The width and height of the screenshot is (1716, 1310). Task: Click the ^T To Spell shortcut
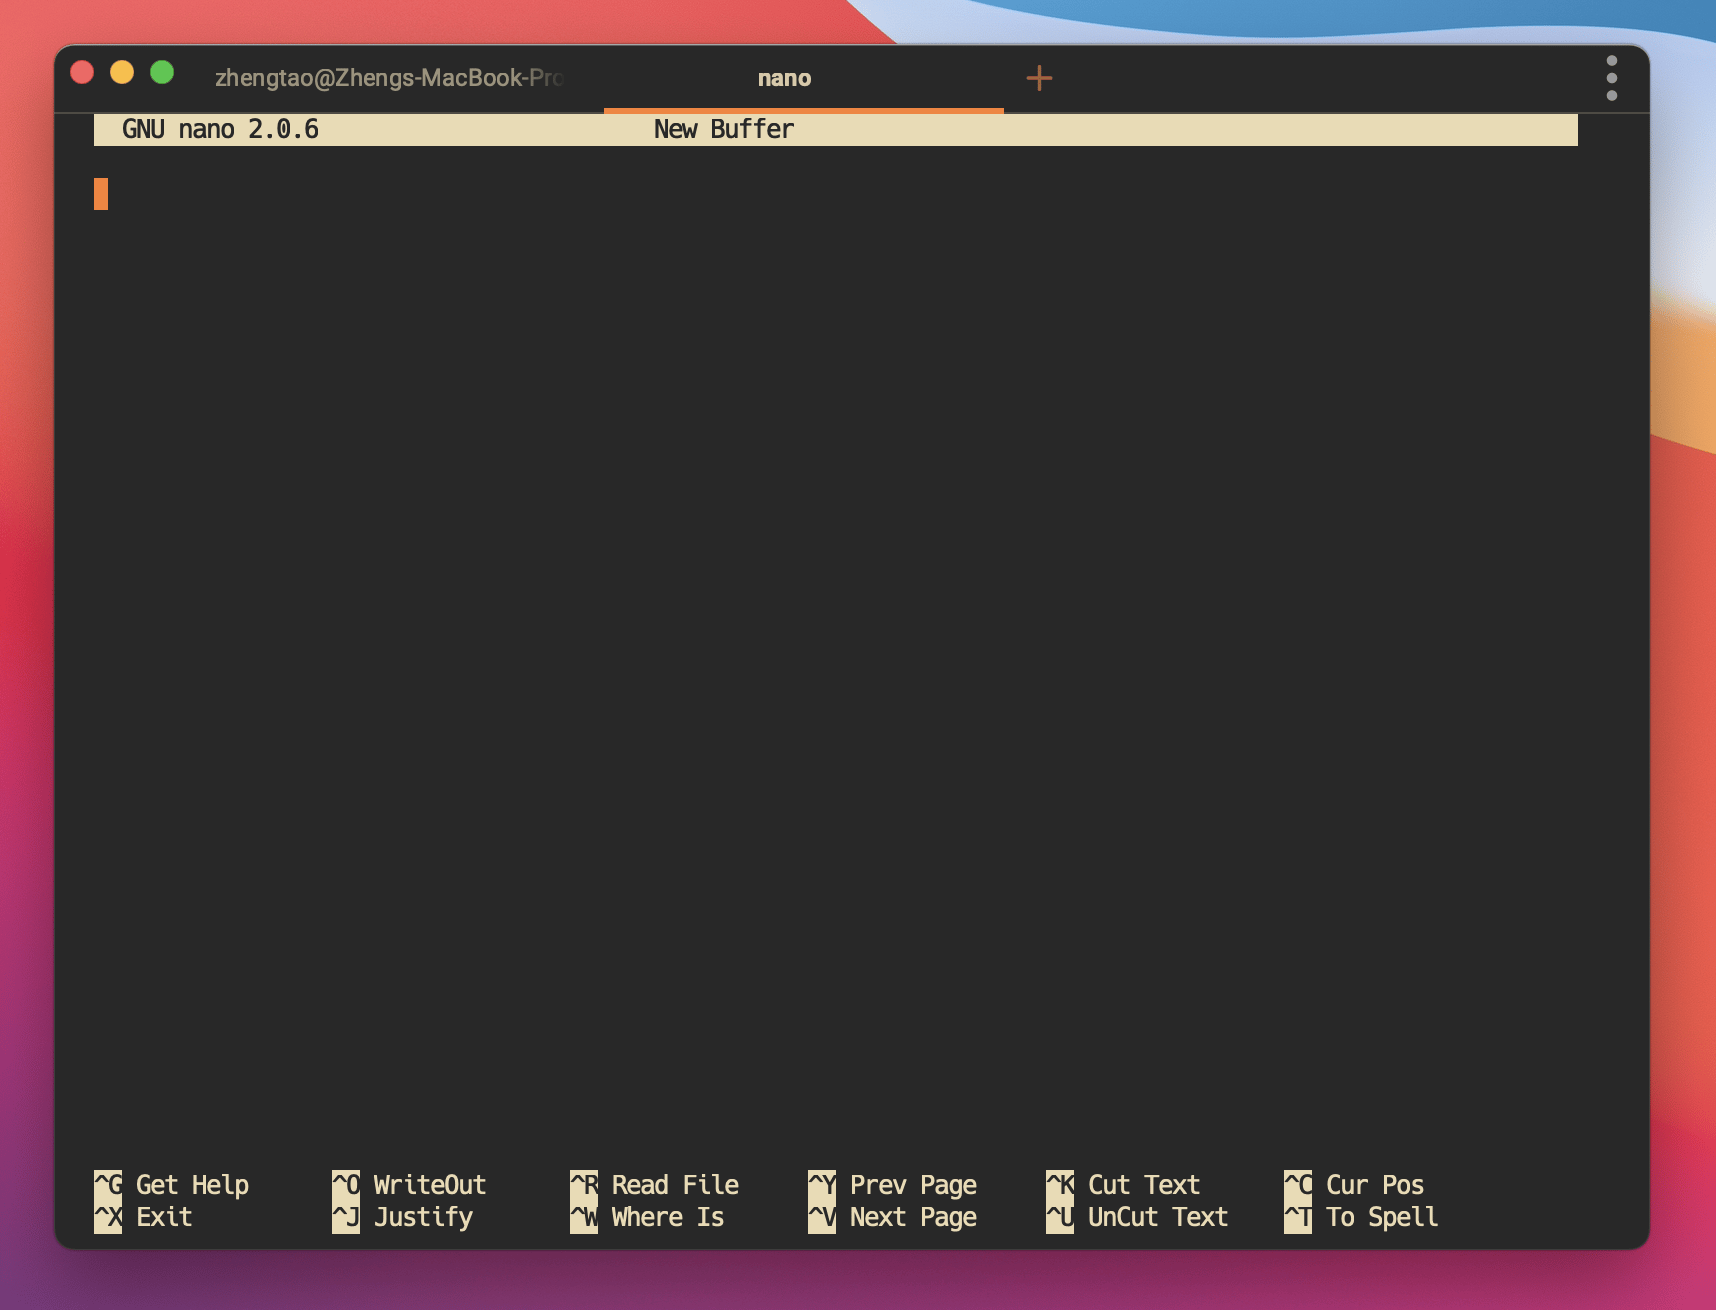click(1361, 1217)
